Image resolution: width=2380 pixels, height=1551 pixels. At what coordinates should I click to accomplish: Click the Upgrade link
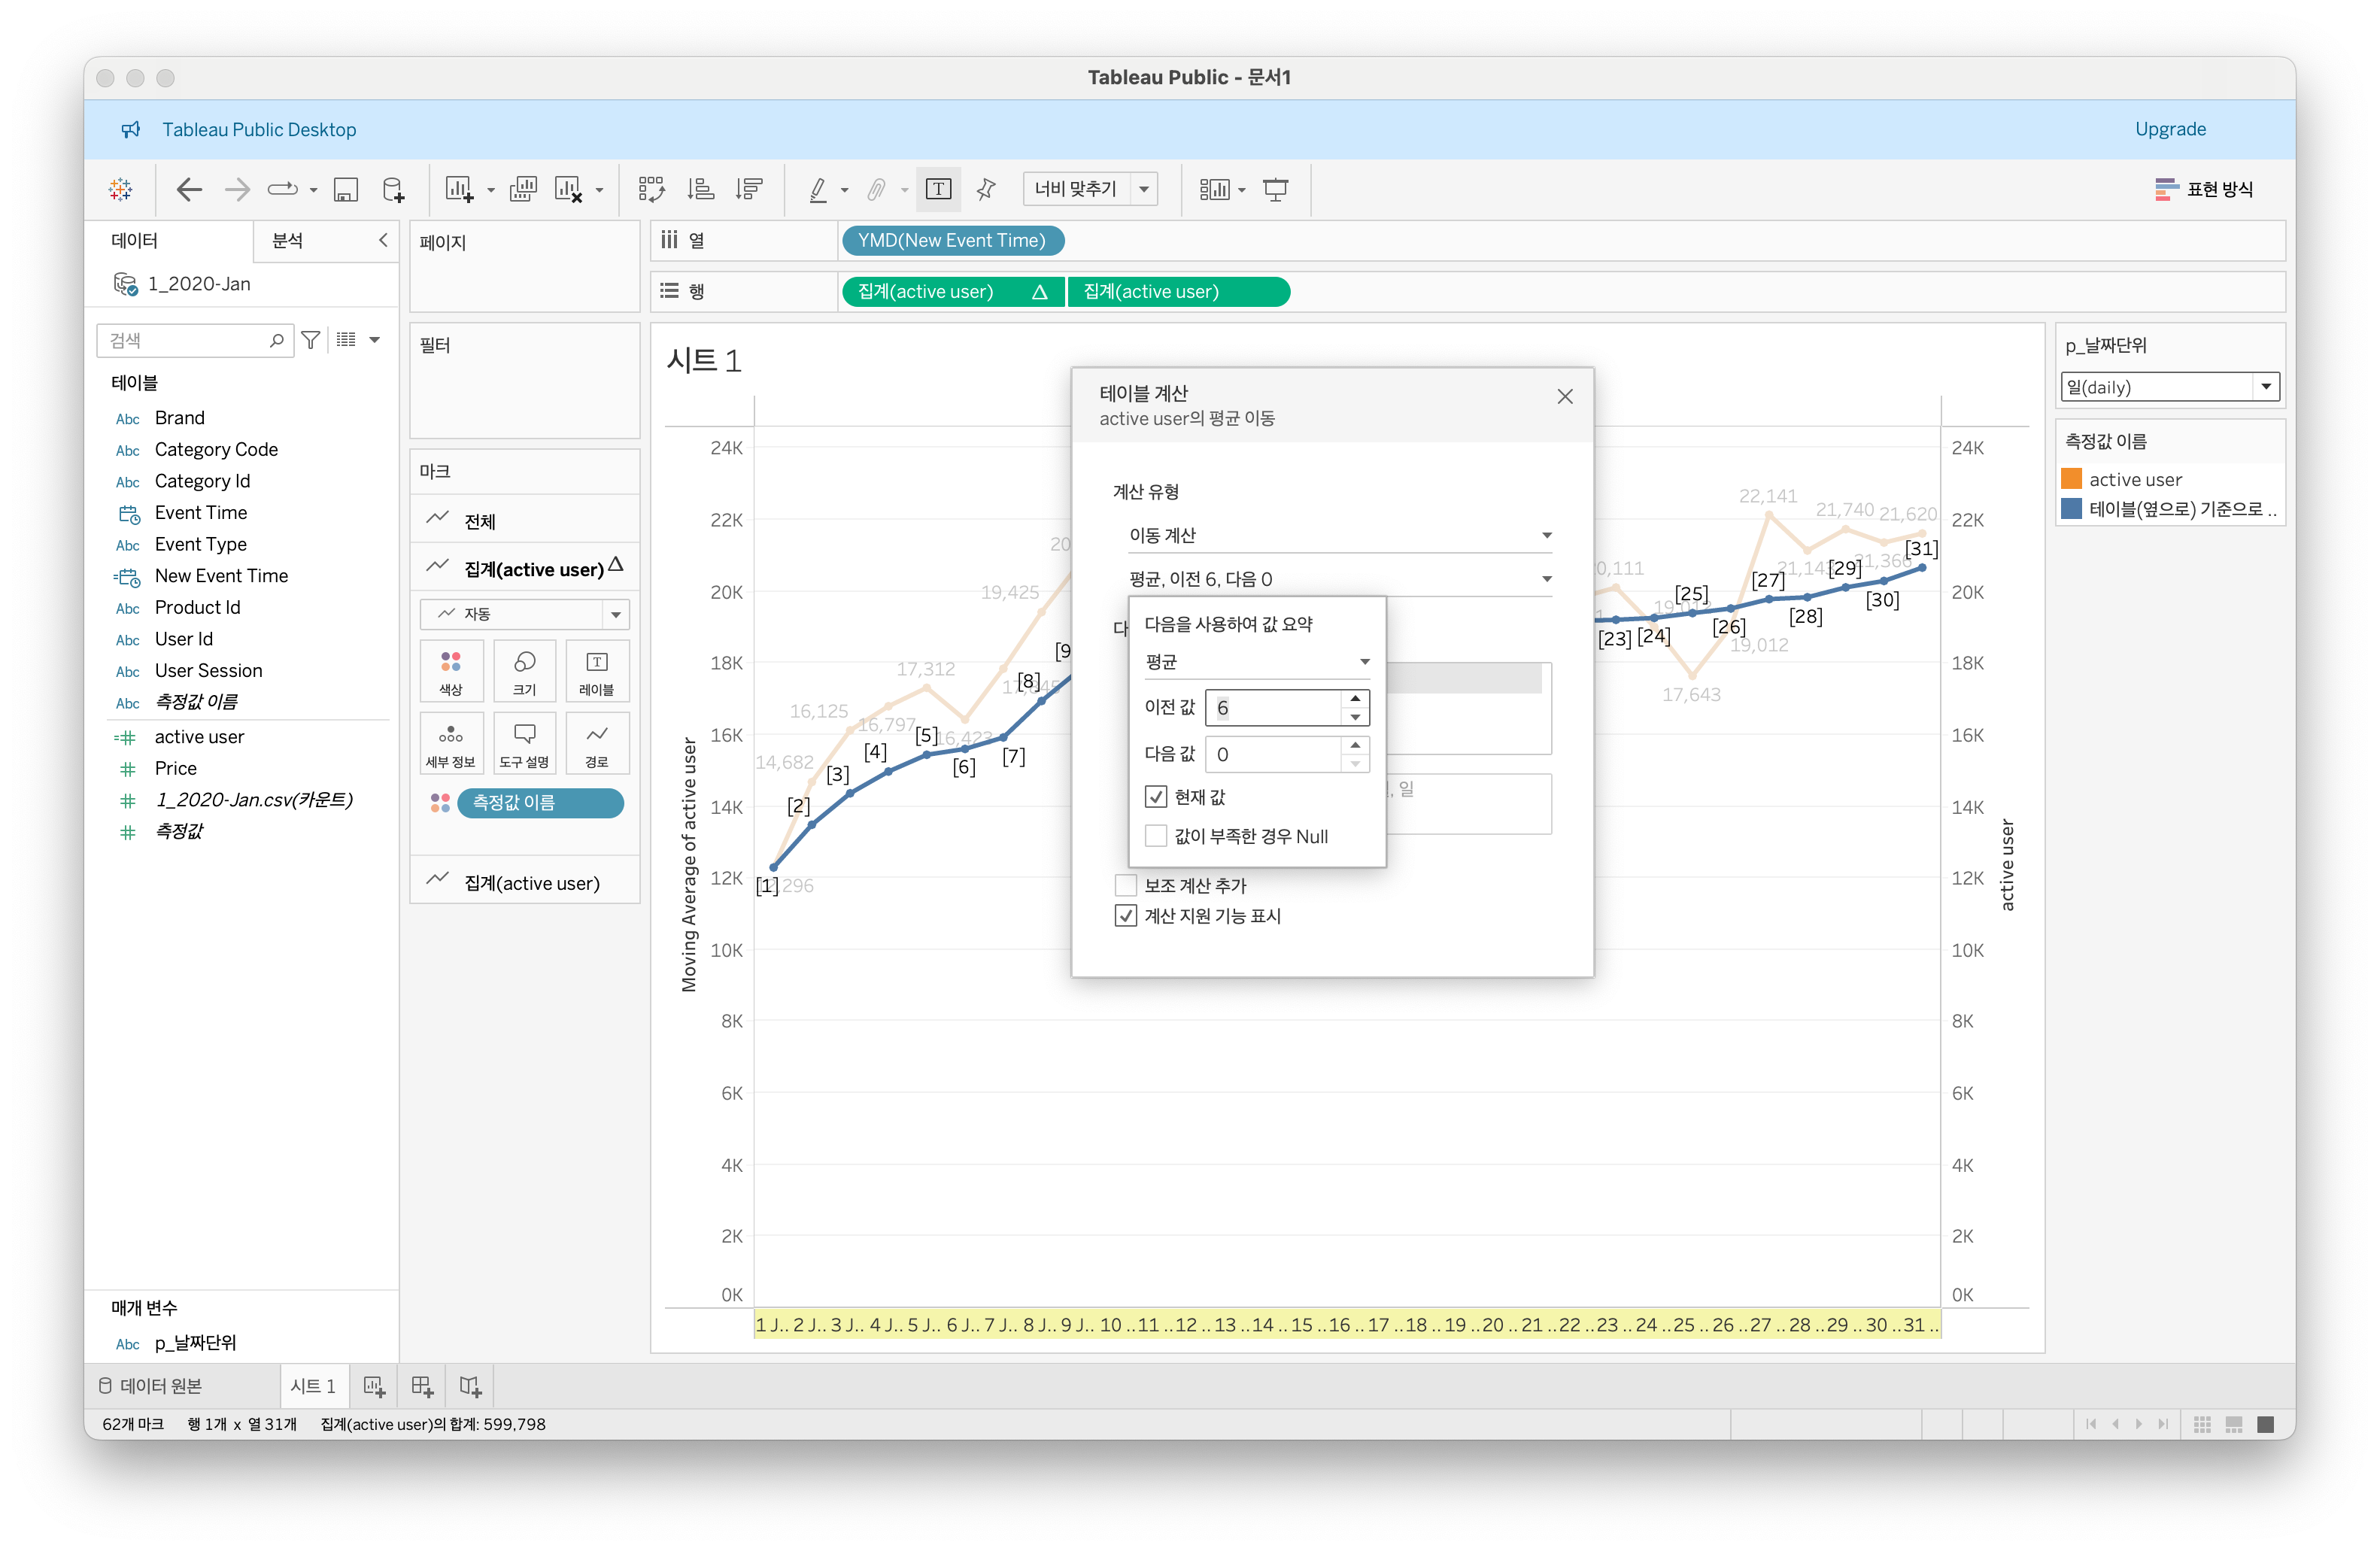tap(2170, 129)
